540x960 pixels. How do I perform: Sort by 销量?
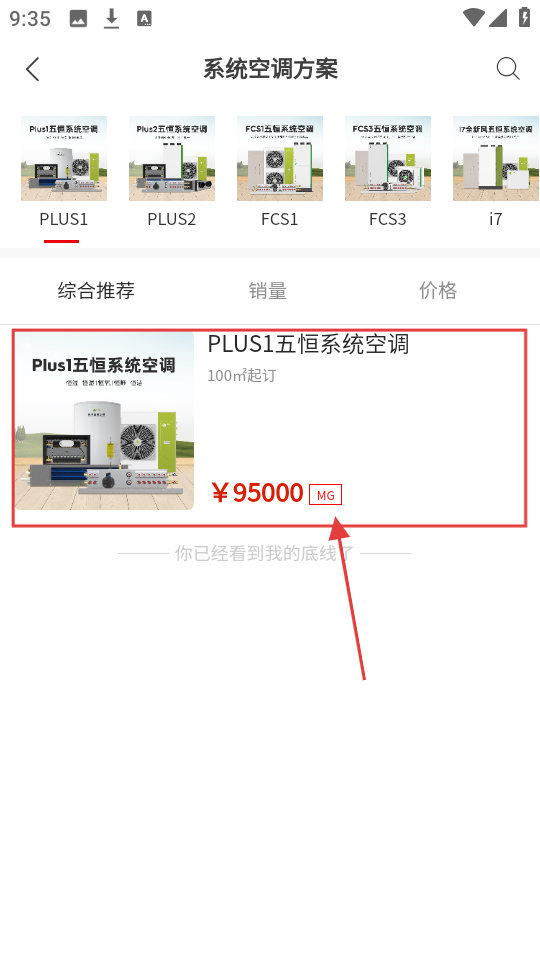click(268, 290)
